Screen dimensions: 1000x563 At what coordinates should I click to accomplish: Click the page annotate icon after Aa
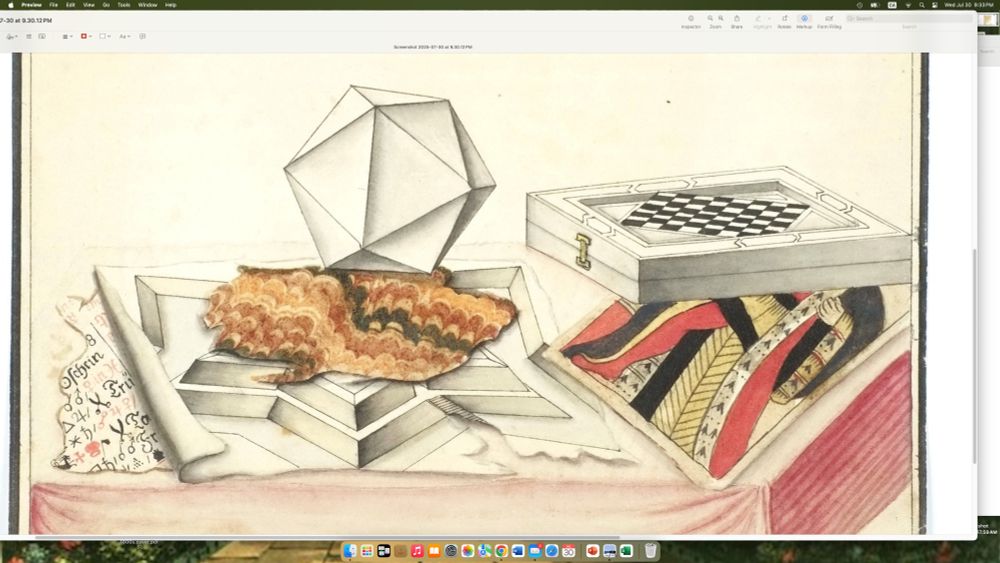pos(142,36)
